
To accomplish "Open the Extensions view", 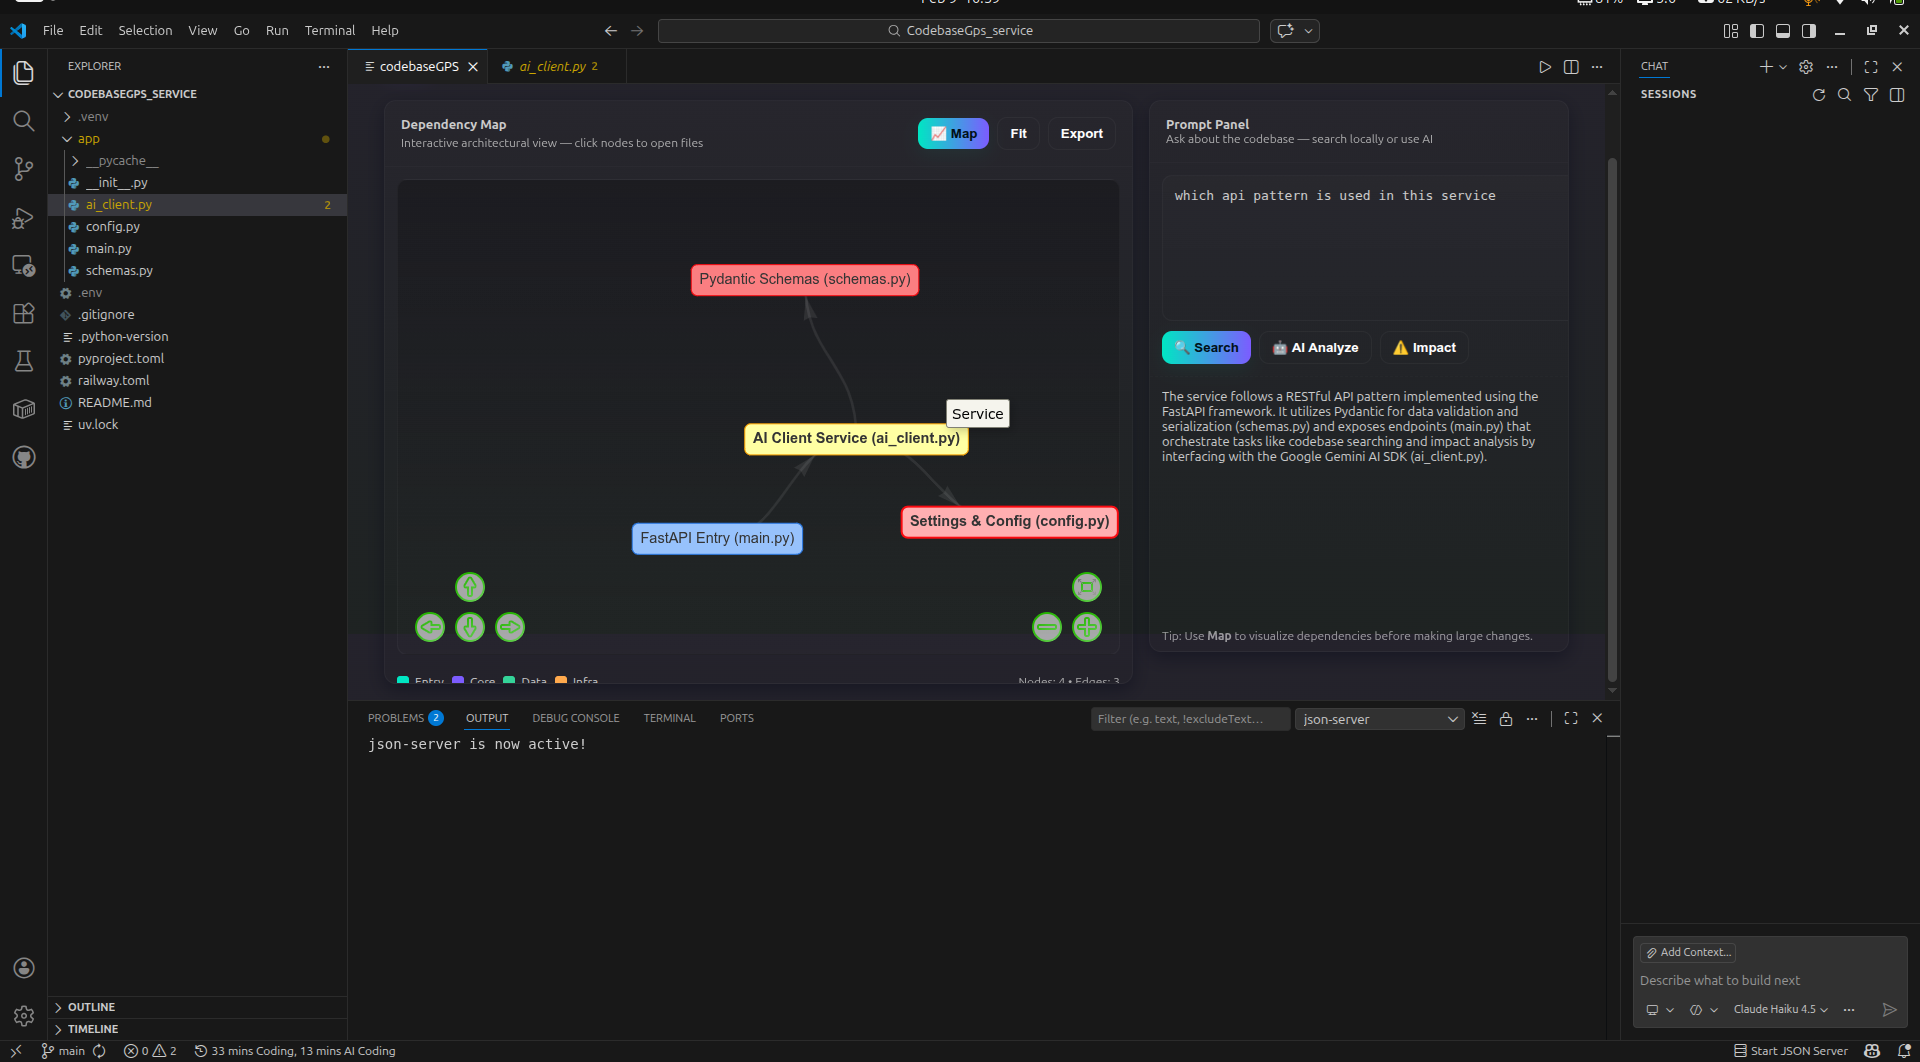I will pyautogui.click(x=24, y=313).
